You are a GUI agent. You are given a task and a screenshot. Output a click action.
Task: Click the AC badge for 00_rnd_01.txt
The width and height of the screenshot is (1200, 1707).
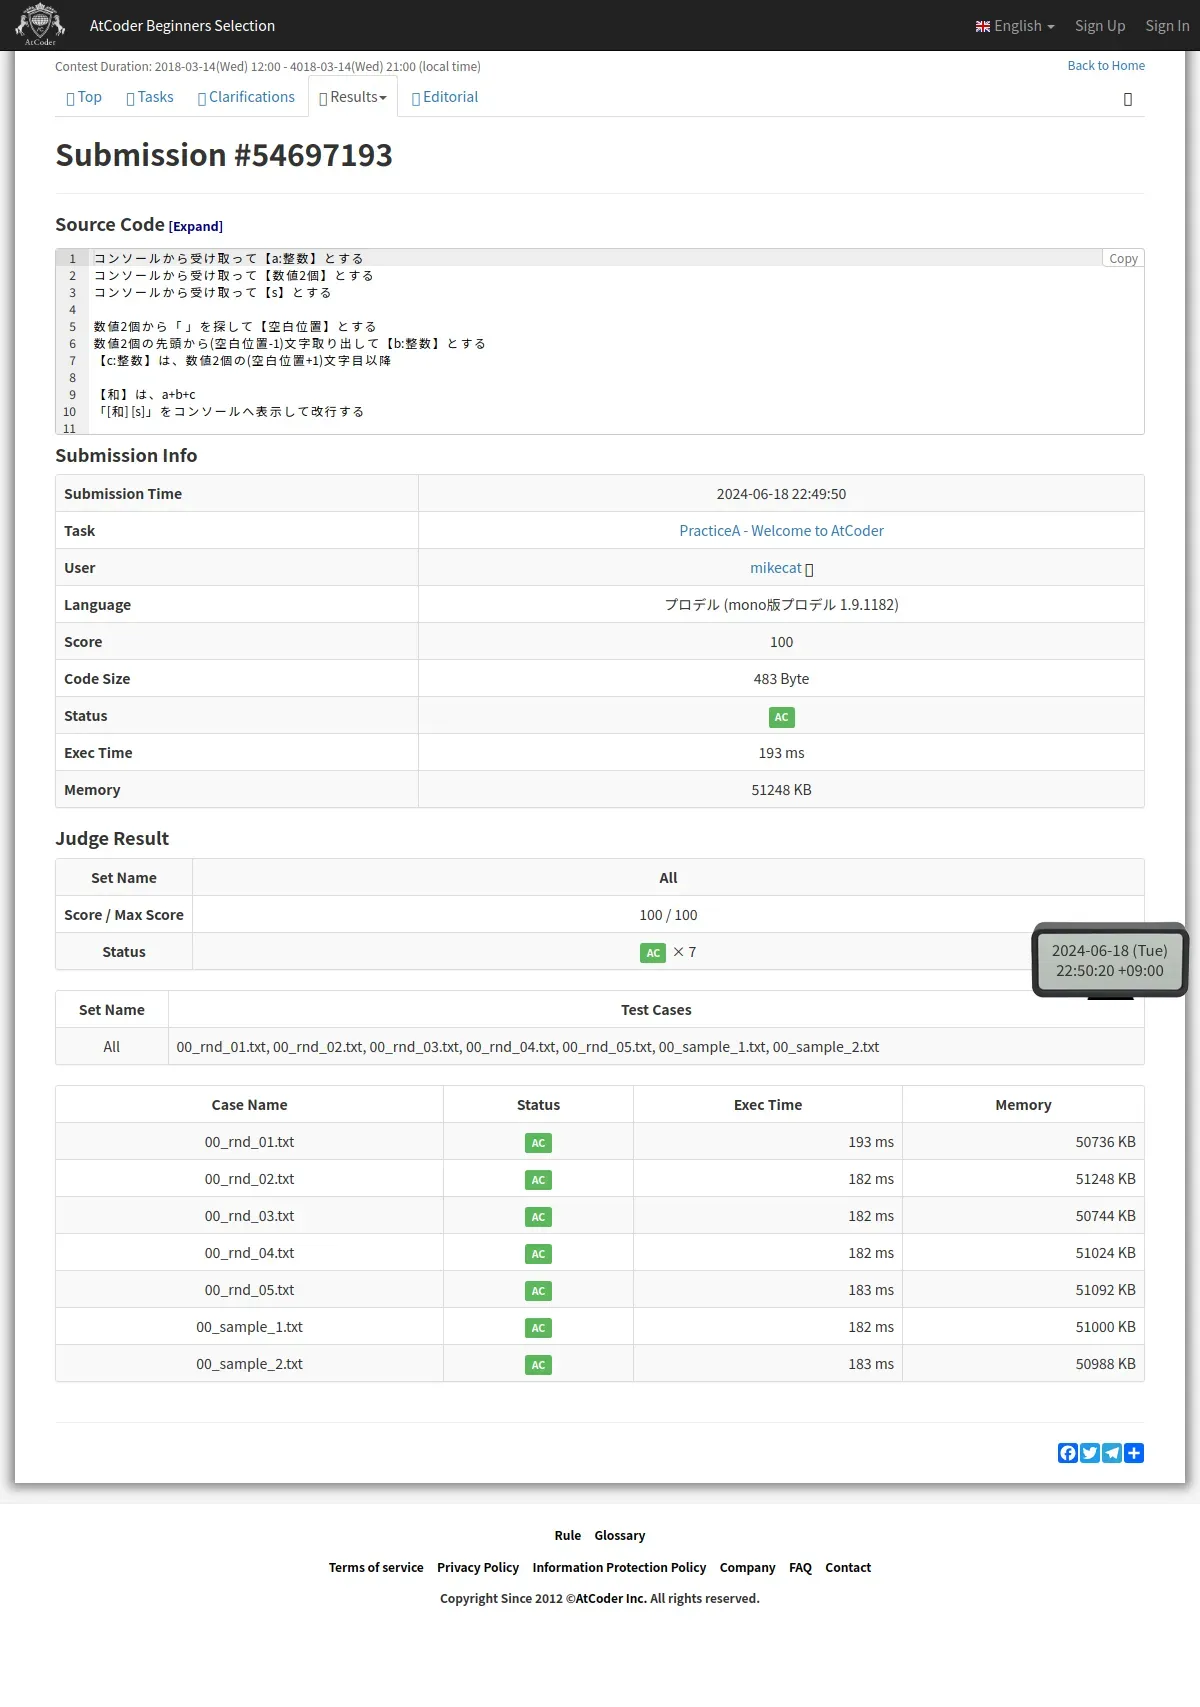point(538,1143)
